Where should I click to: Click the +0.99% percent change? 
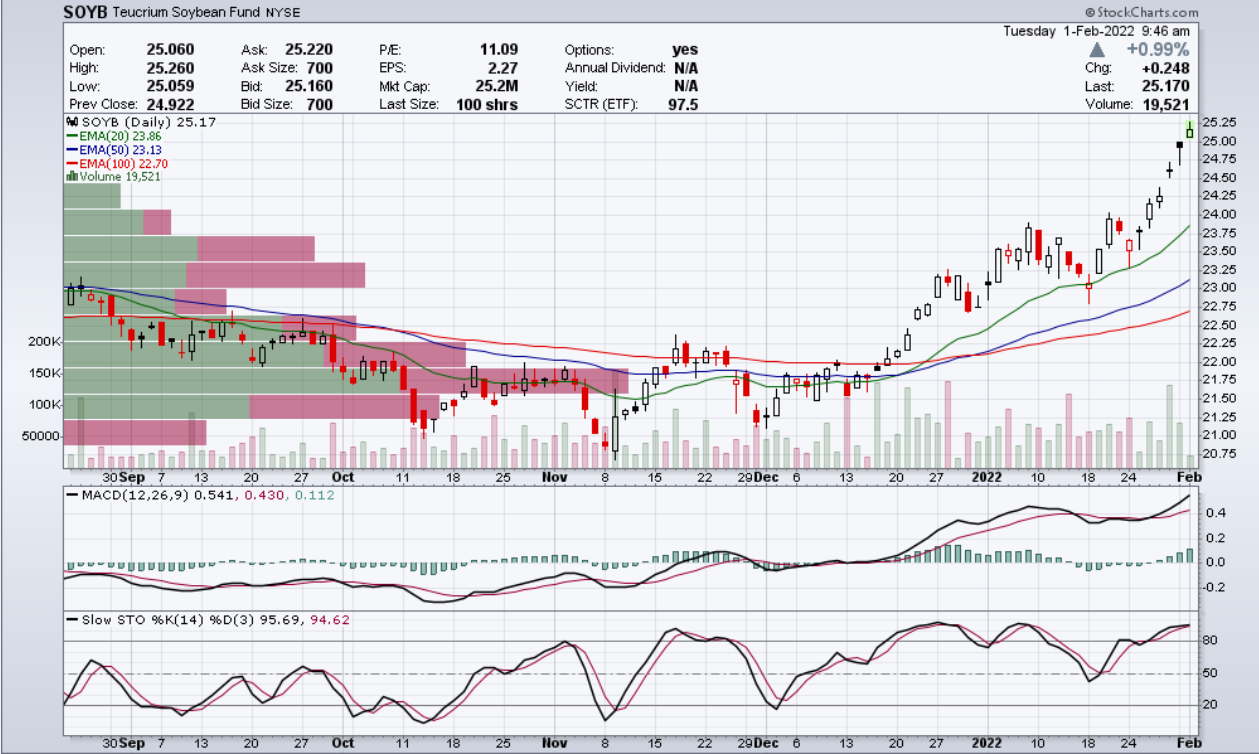(x=1158, y=50)
